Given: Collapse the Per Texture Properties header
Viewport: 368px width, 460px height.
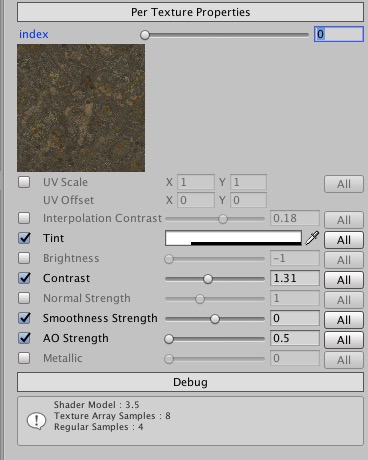Looking at the screenshot, I should [190, 12].
